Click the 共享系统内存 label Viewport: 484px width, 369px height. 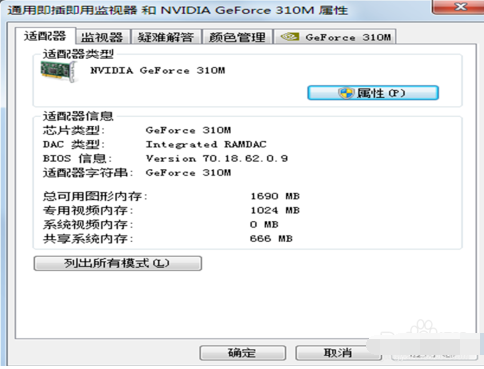(x=88, y=239)
